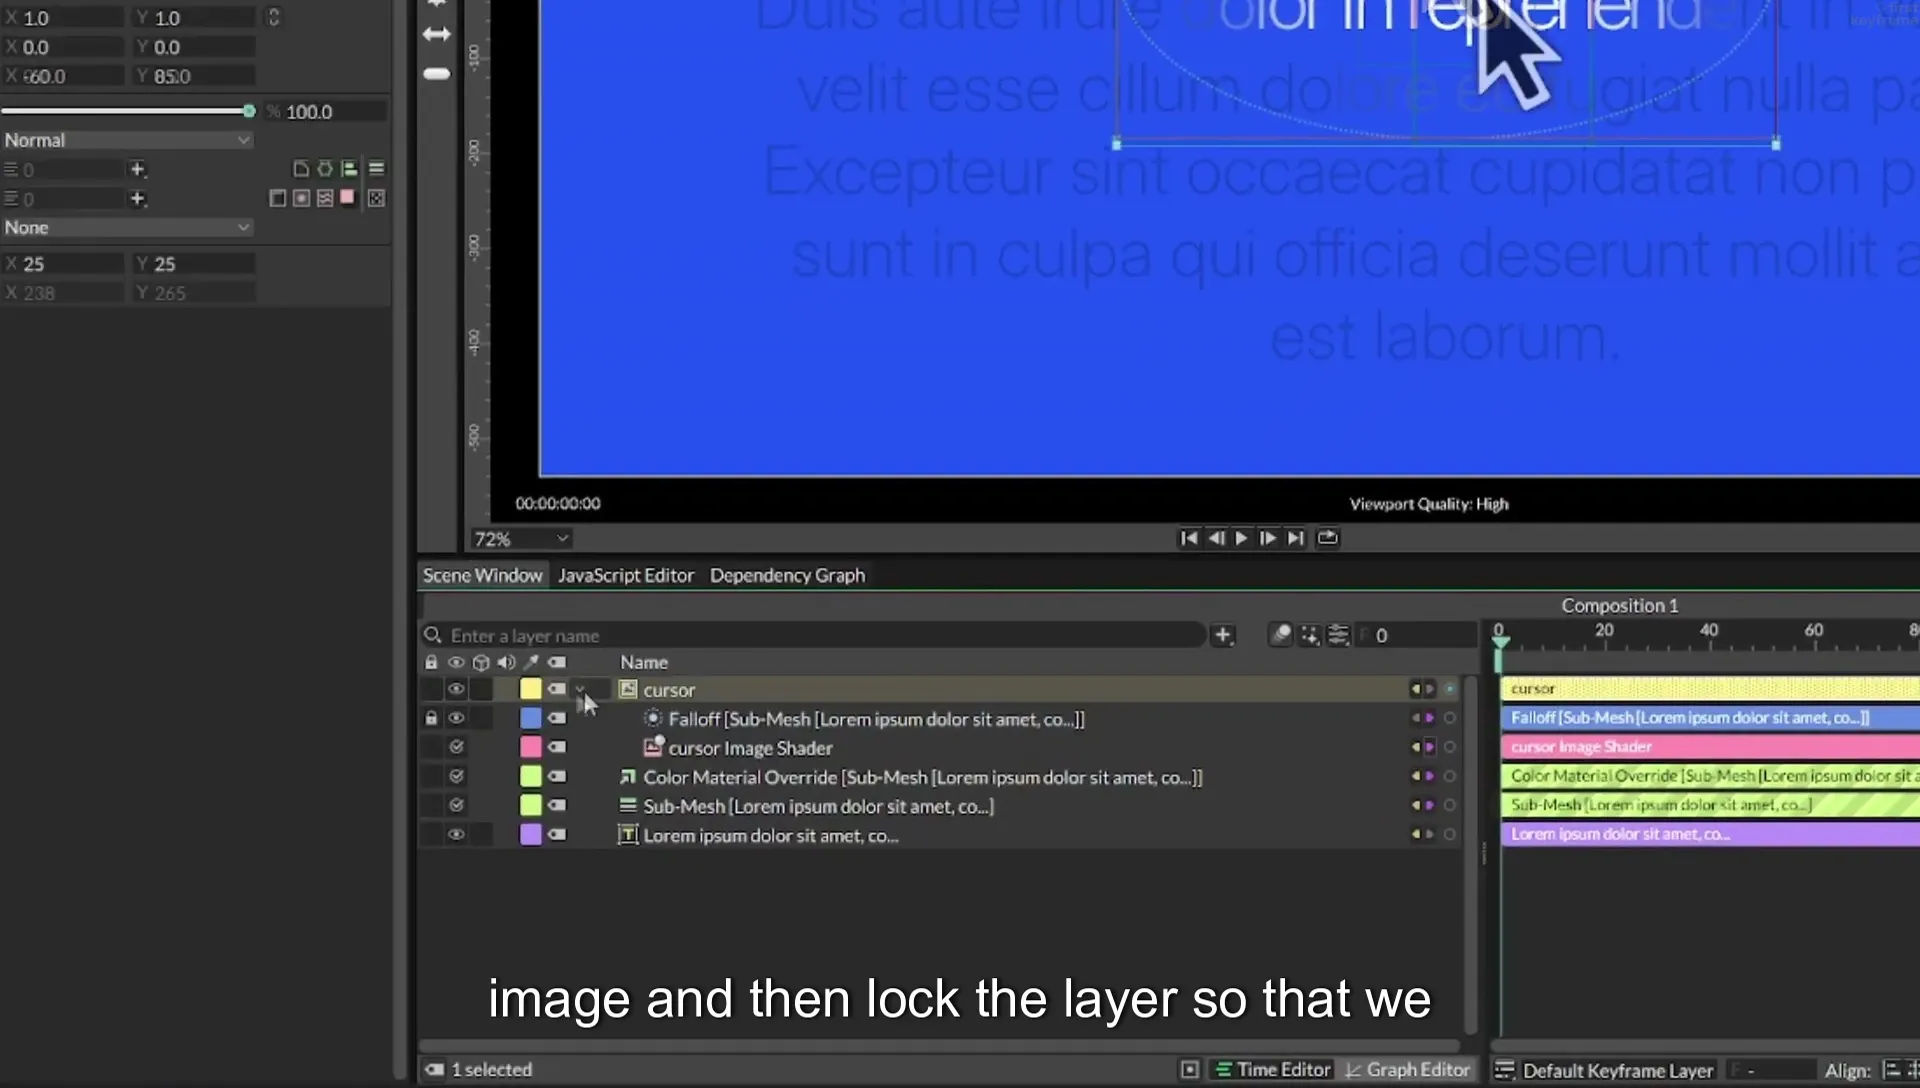Unlock the Falloff layer with its lock icon
The image size is (1920, 1088).
(431, 718)
